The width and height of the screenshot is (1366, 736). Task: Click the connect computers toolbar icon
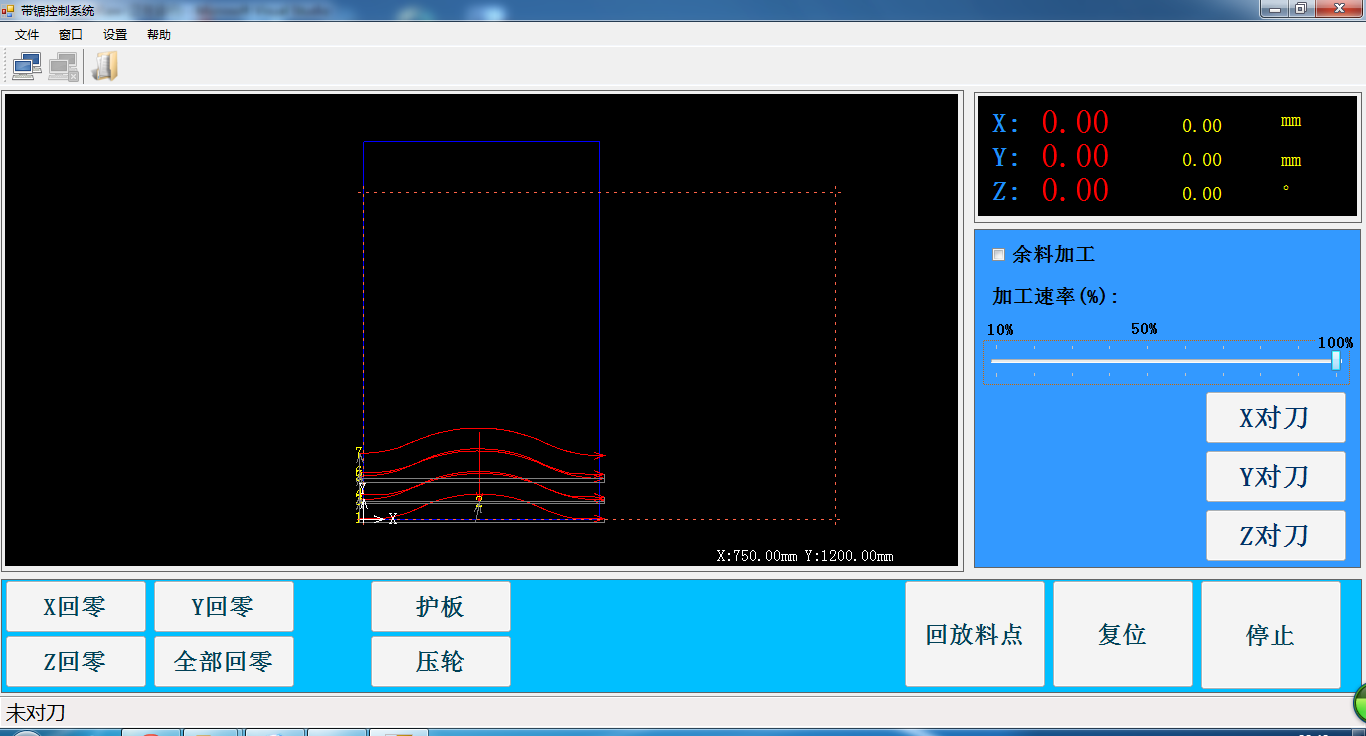tap(26, 66)
